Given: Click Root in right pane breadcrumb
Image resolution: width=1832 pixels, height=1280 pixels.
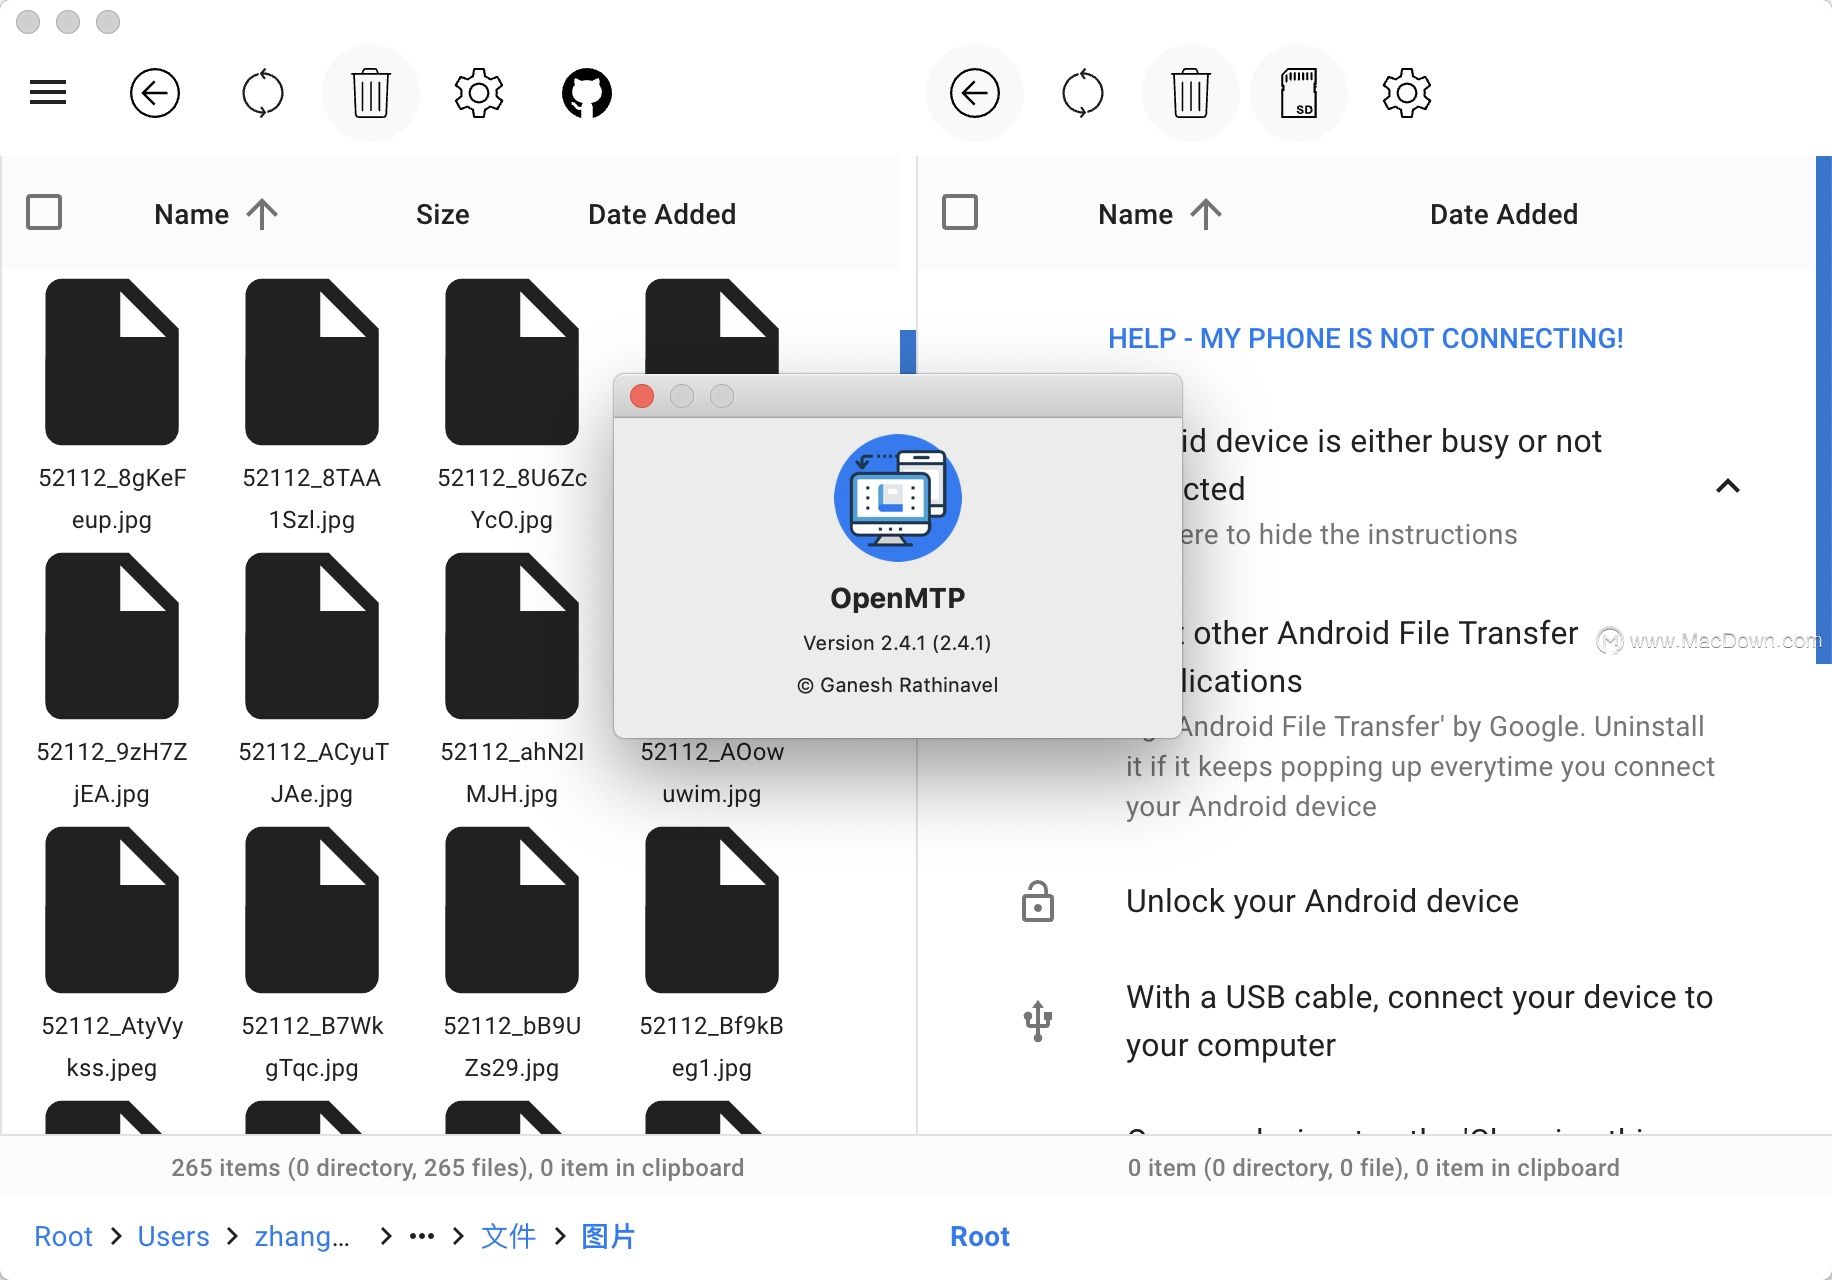Looking at the screenshot, I should point(980,1237).
